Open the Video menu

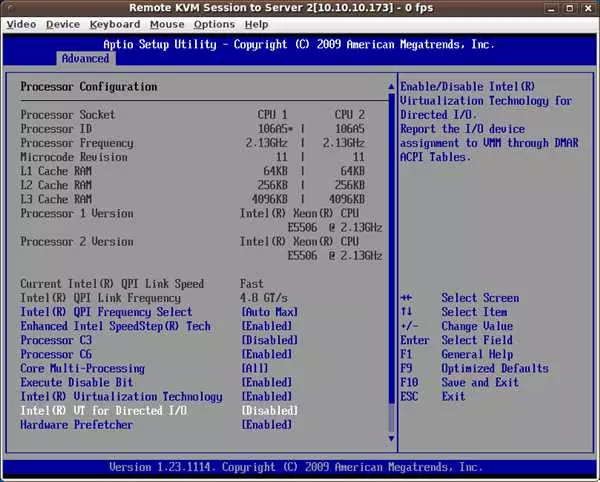[x=21, y=24]
